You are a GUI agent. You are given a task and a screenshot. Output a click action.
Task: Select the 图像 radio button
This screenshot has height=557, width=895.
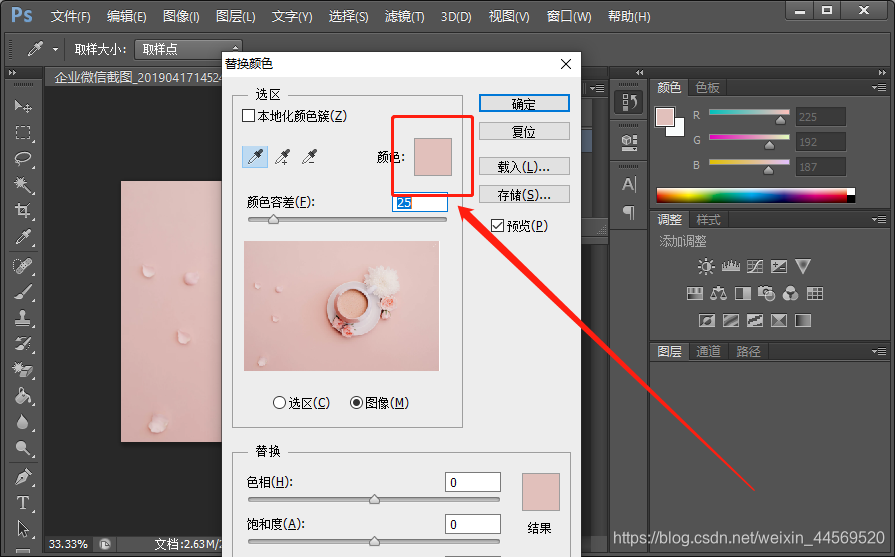(x=356, y=403)
